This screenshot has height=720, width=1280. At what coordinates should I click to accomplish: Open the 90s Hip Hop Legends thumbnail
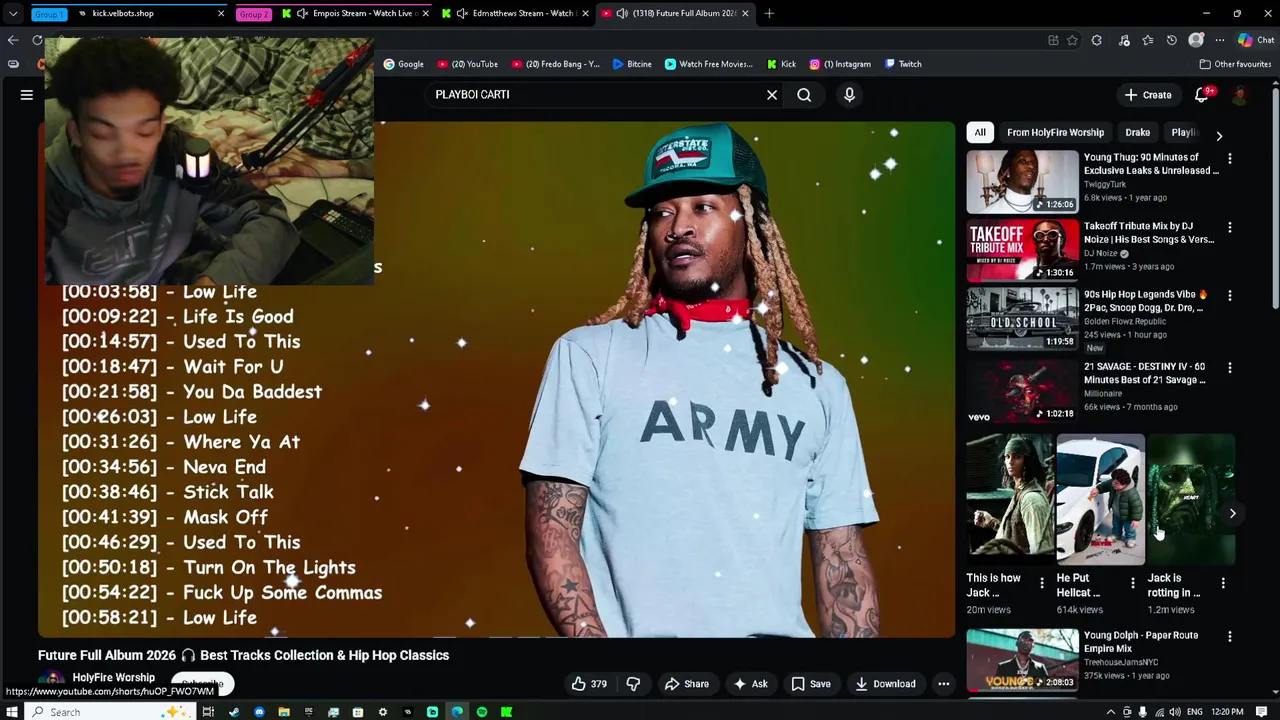click(1022, 318)
